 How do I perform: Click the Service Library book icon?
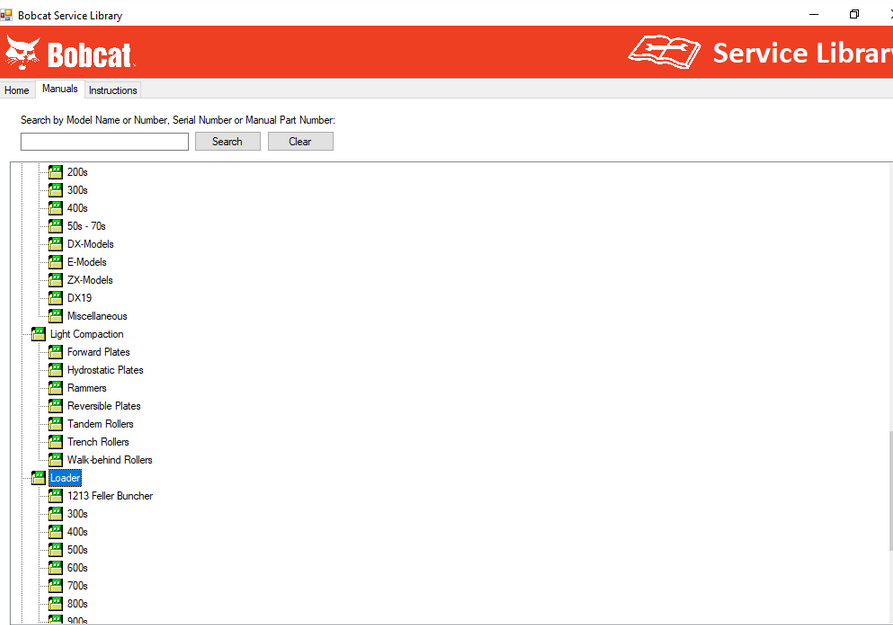point(664,52)
